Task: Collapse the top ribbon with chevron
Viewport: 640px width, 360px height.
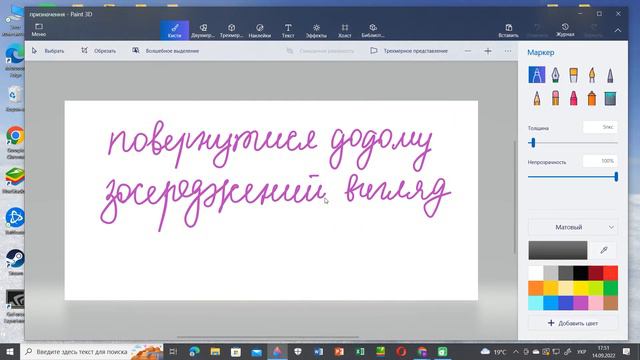Action: click(x=618, y=31)
